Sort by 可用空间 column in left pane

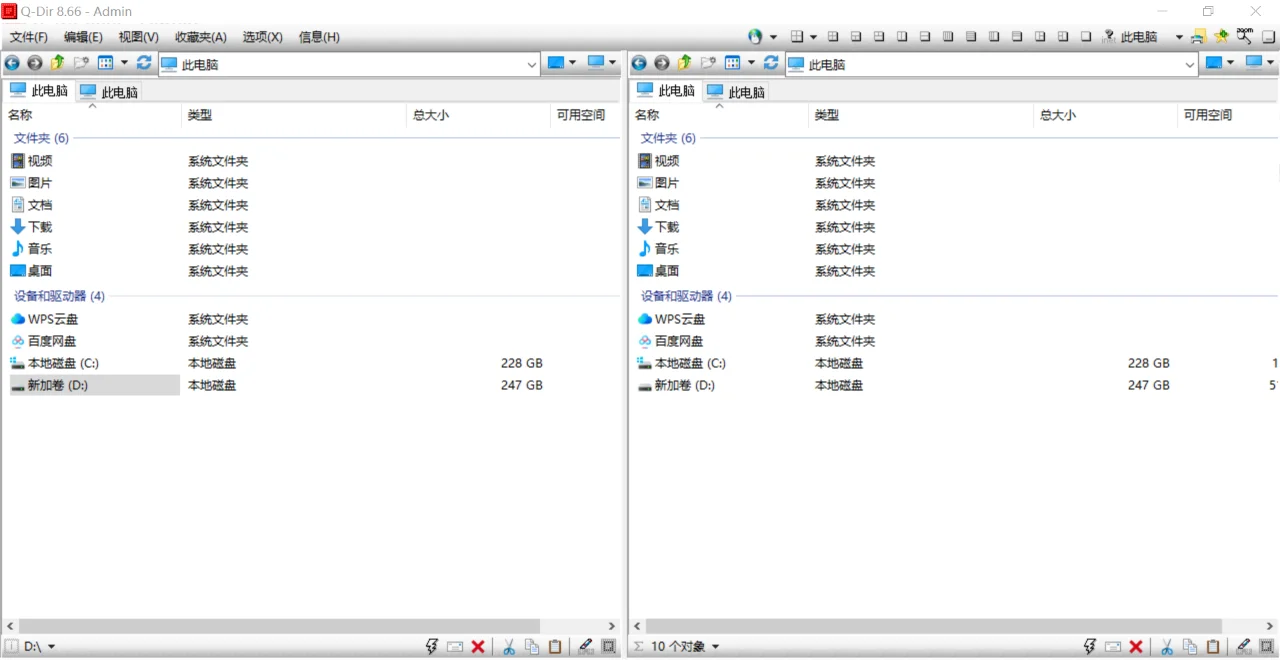pos(586,115)
